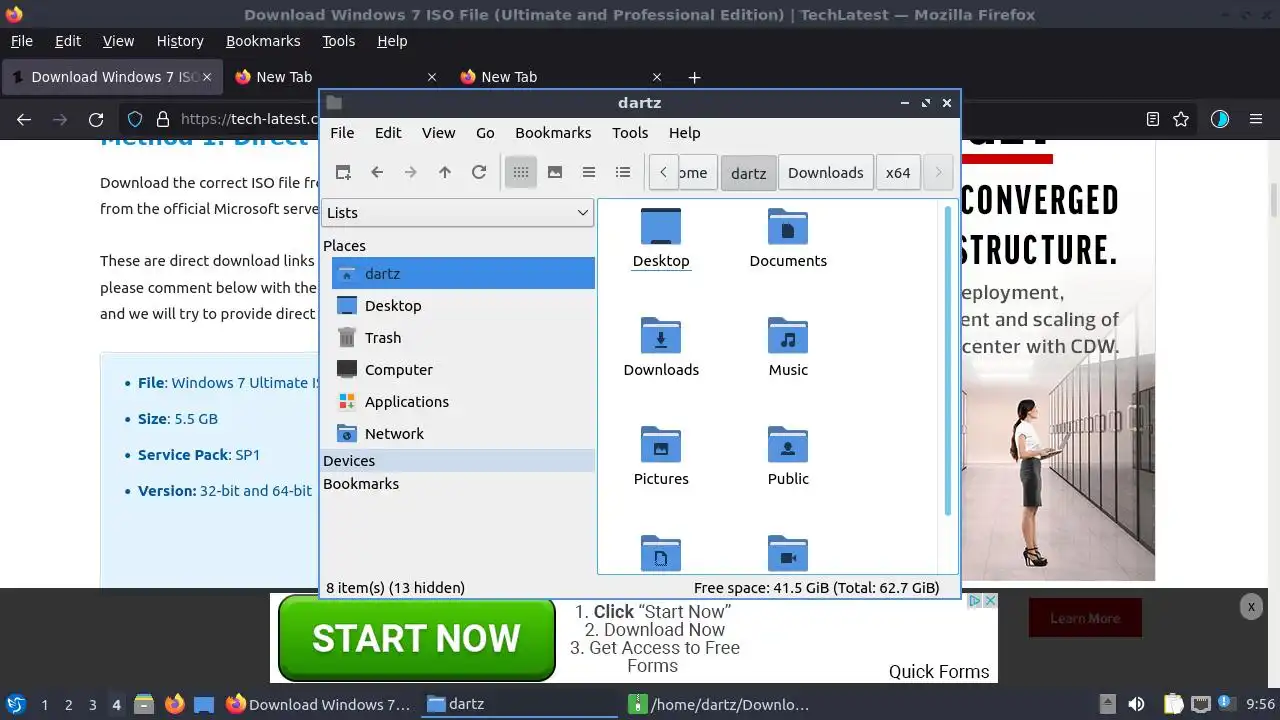Close the Download Windows 7 ISO tab
1280x720 pixels.
coord(207,77)
